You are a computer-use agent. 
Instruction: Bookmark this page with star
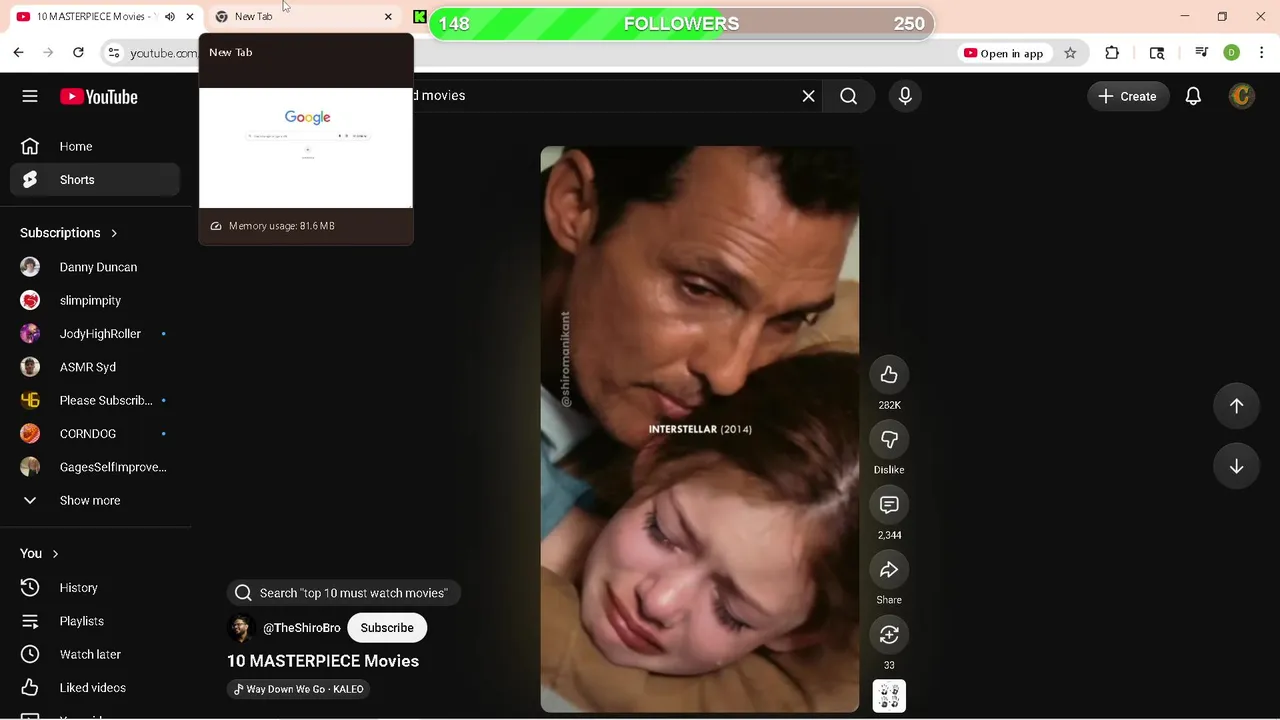pos(1070,53)
